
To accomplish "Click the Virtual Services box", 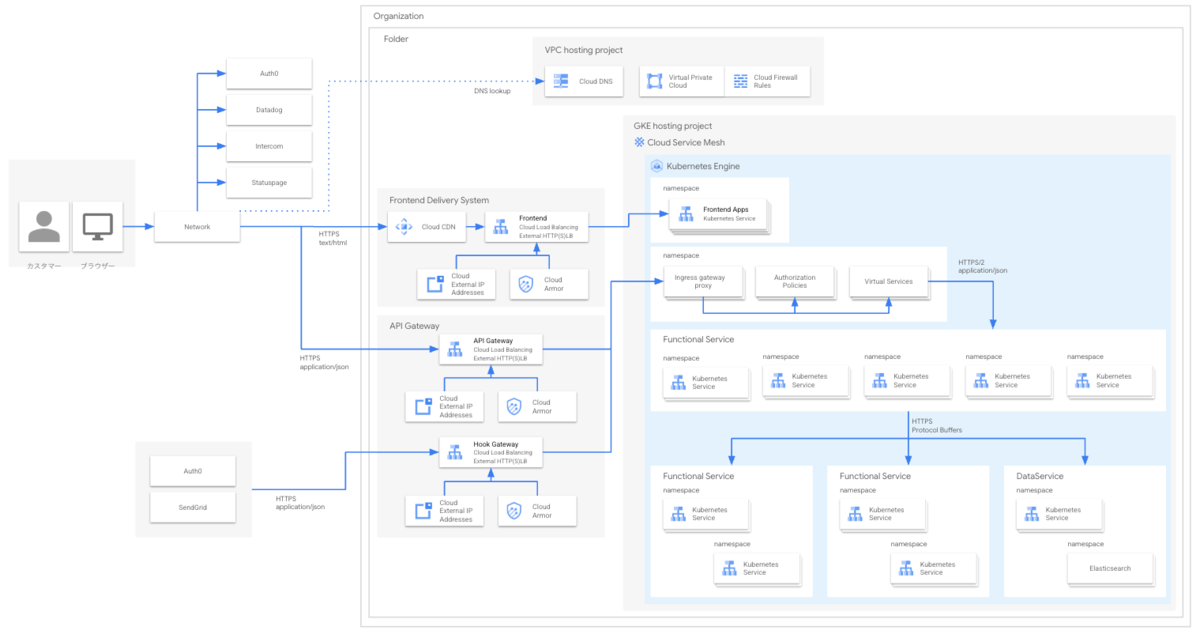I will click(x=887, y=281).
